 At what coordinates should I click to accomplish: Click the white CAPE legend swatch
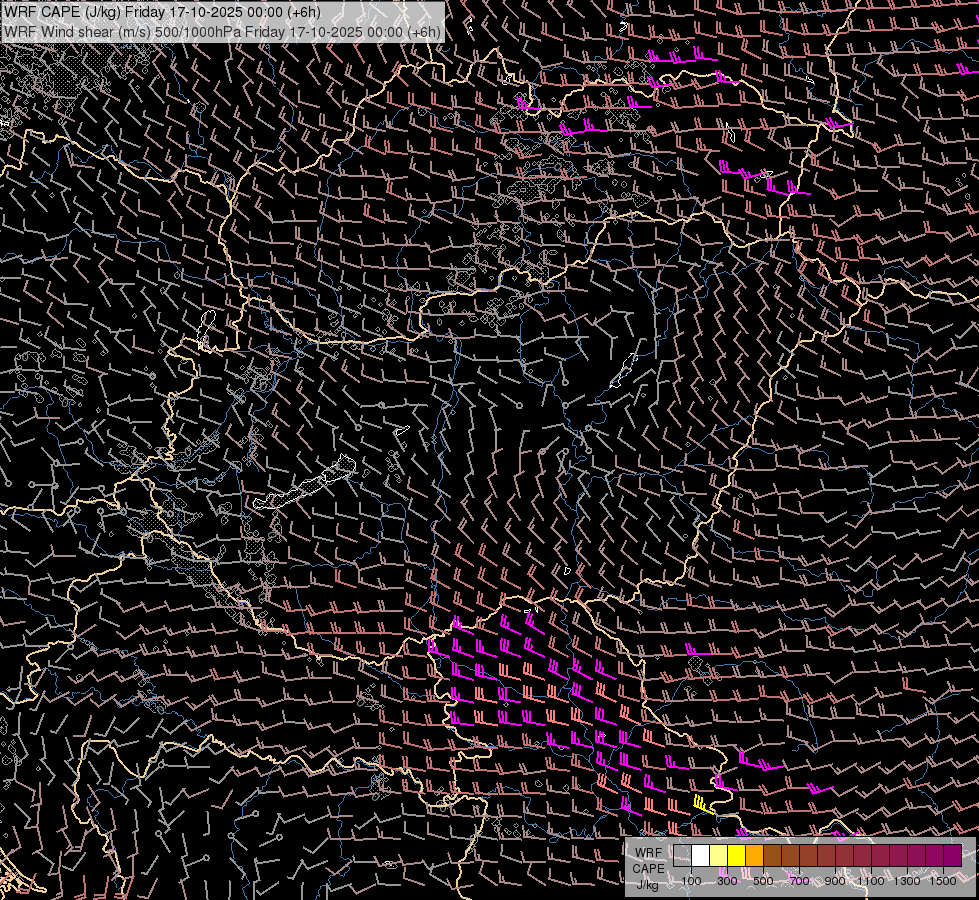(701, 856)
